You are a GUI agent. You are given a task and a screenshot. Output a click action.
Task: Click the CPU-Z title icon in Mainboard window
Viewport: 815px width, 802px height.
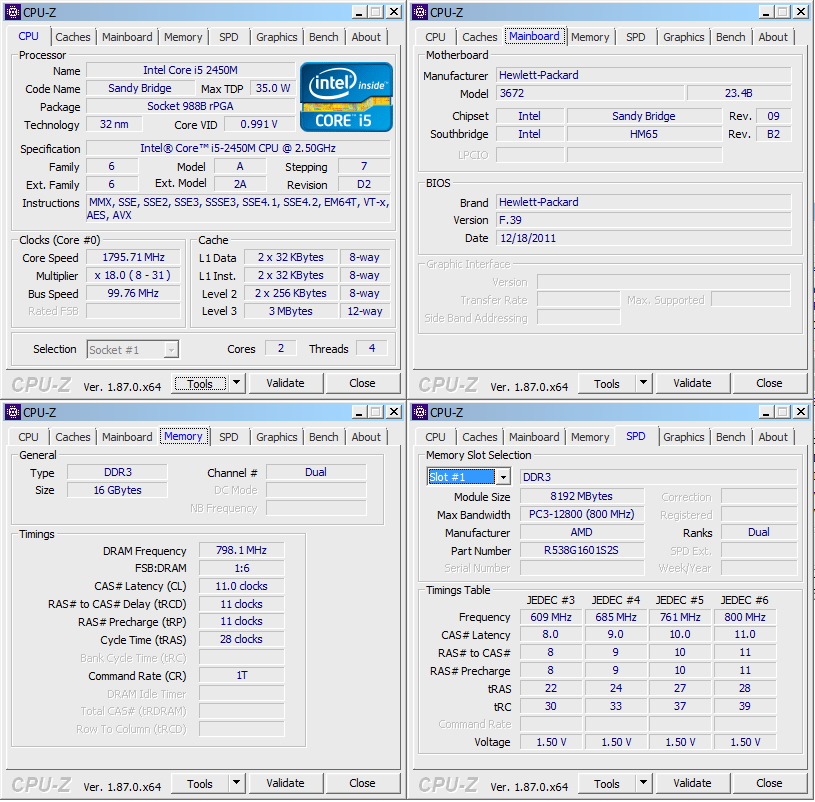419,12
